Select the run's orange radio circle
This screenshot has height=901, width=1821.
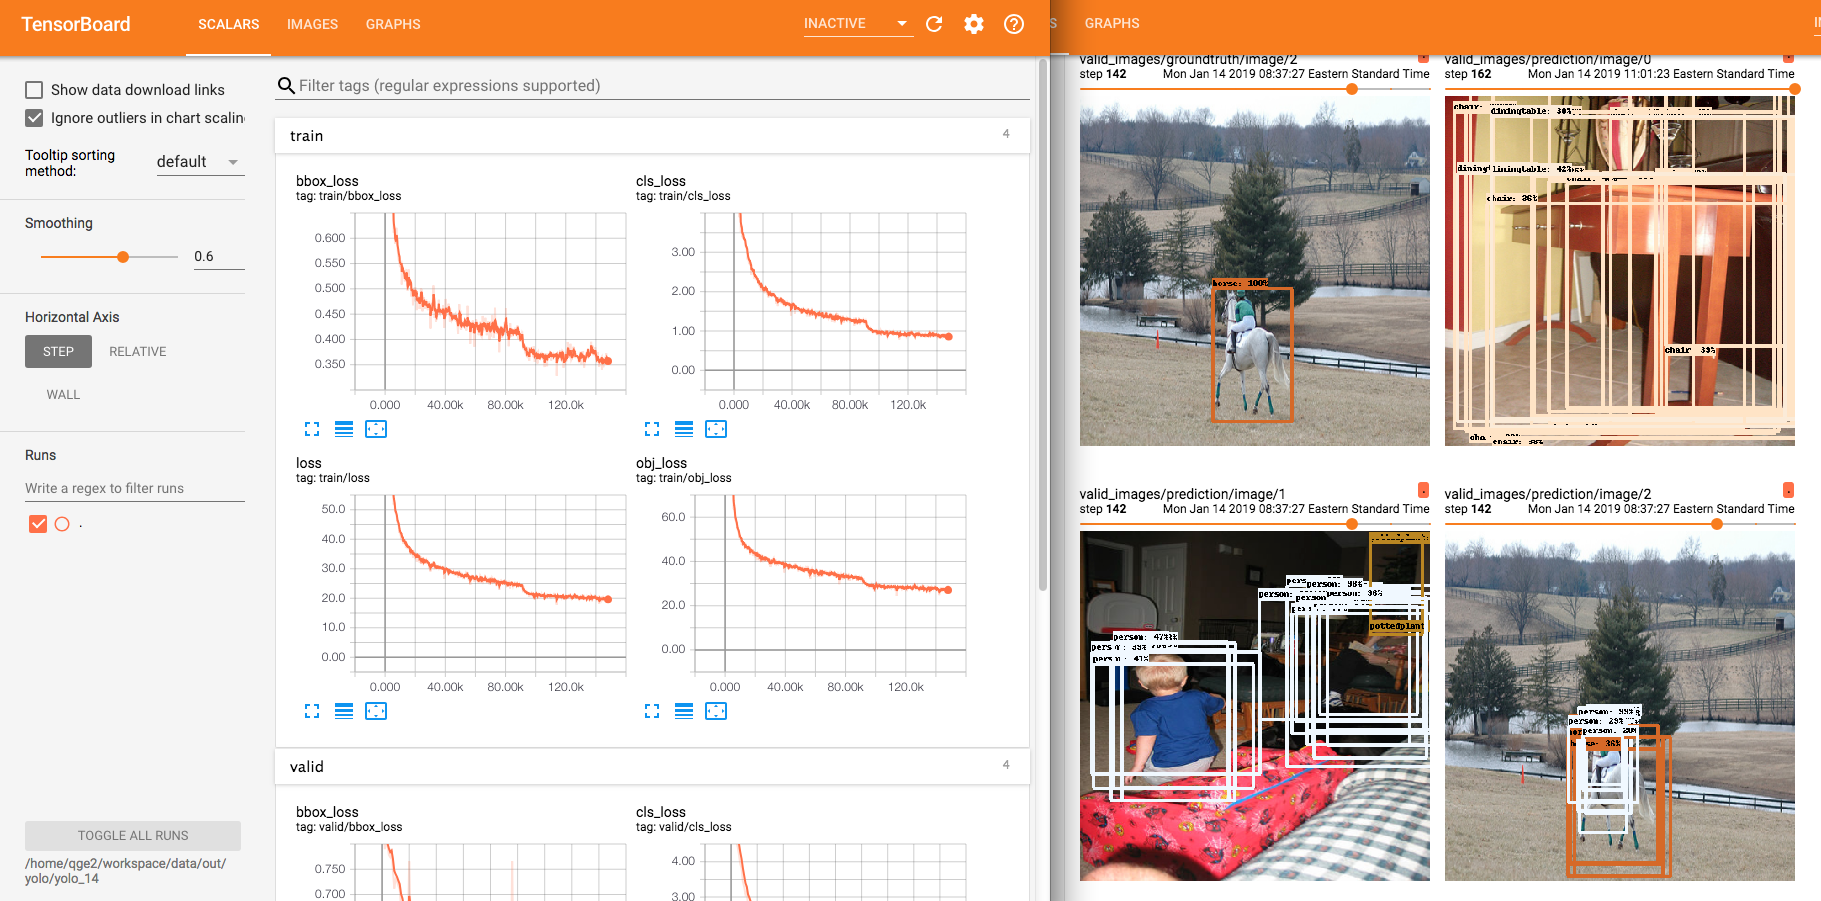(62, 524)
